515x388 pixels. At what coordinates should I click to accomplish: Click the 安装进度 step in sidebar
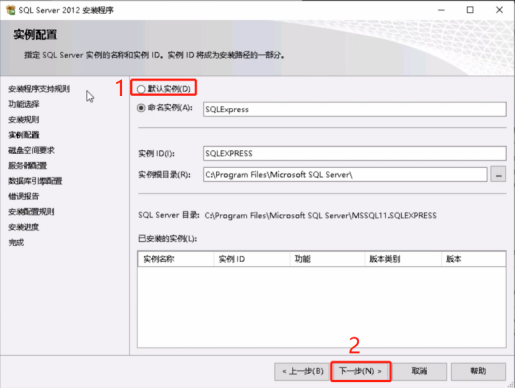click(24, 227)
